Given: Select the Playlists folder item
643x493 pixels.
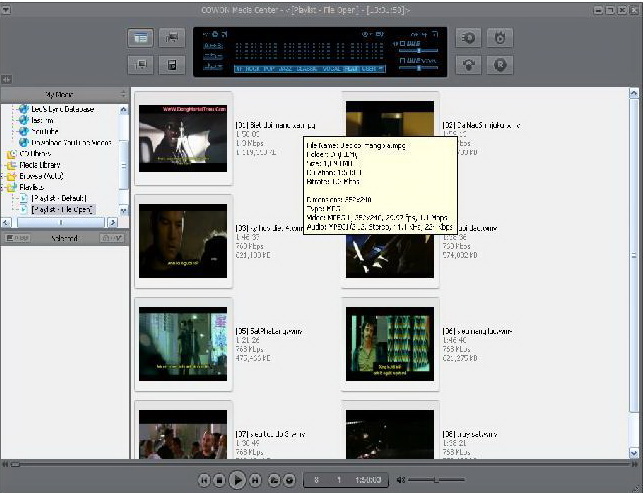Looking at the screenshot, I should click(31, 187).
